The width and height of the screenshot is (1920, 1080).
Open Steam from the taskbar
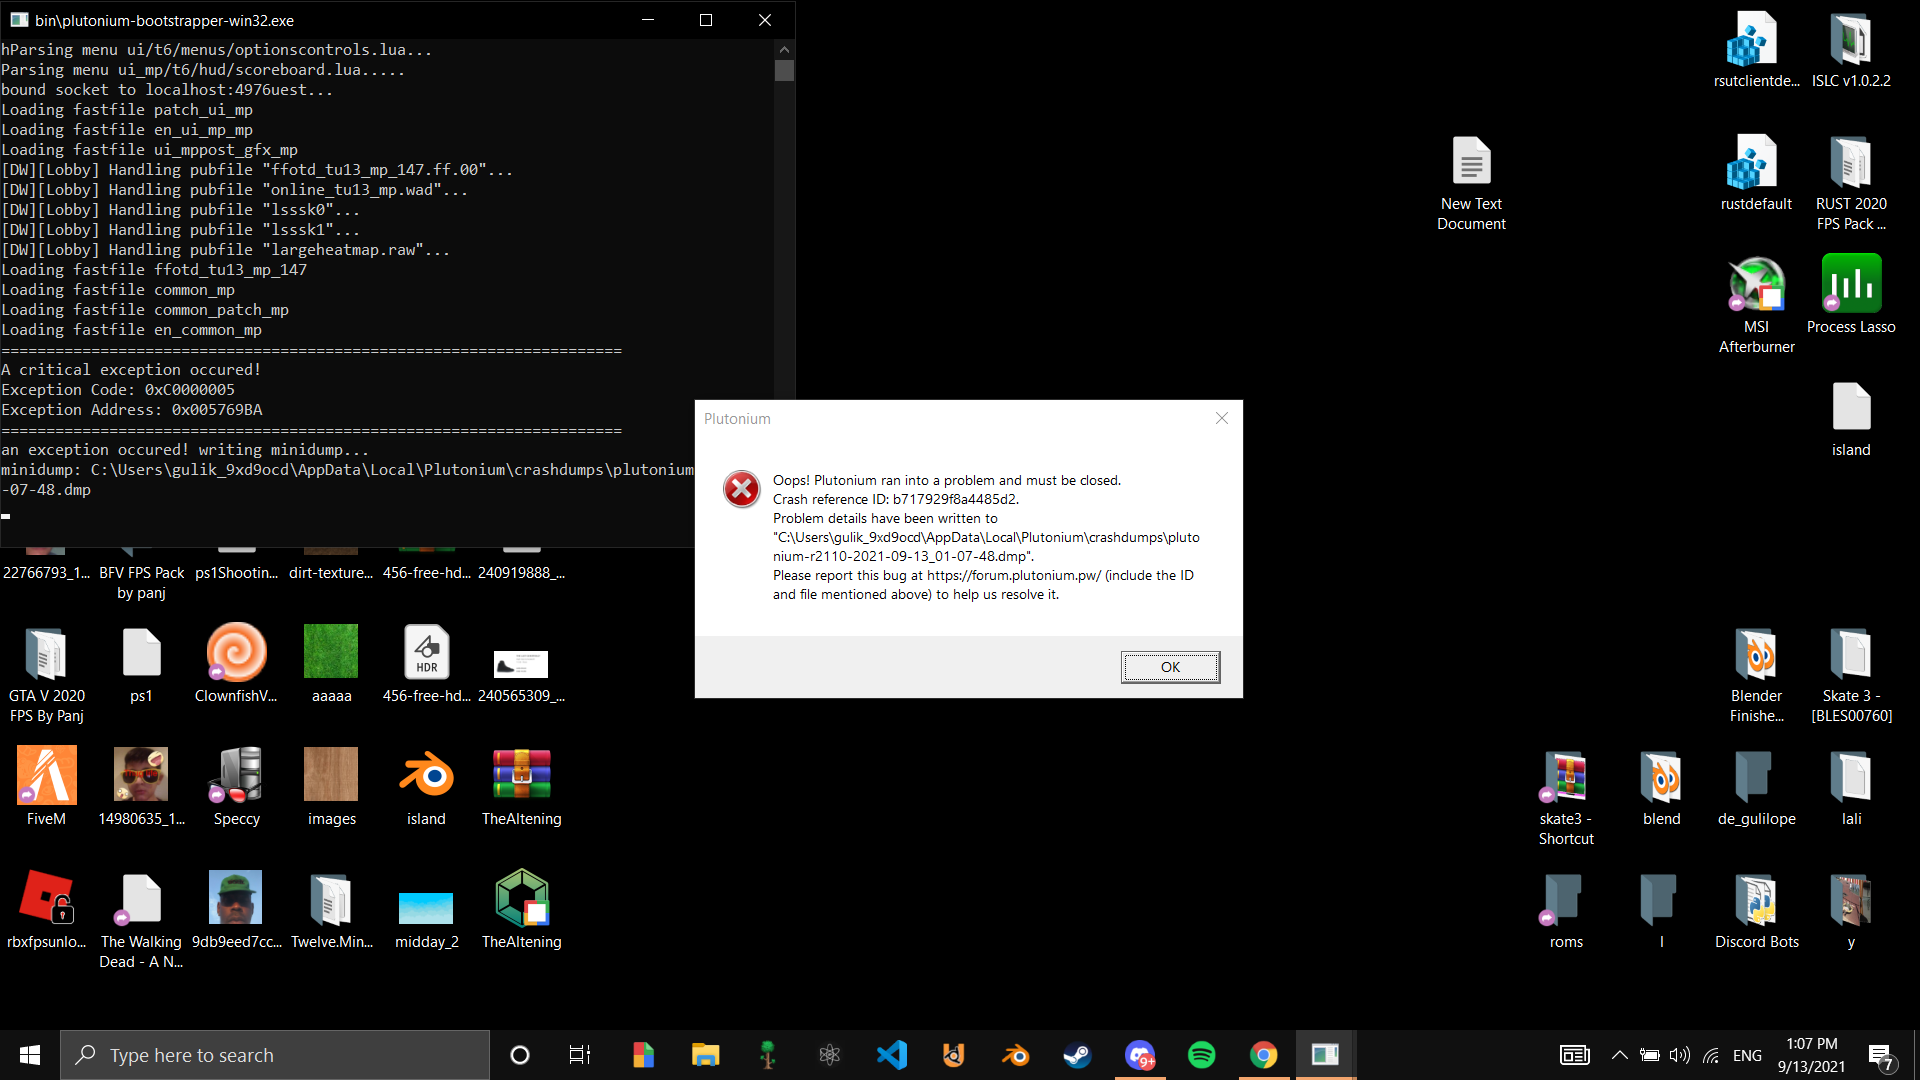[1077, 1055]
